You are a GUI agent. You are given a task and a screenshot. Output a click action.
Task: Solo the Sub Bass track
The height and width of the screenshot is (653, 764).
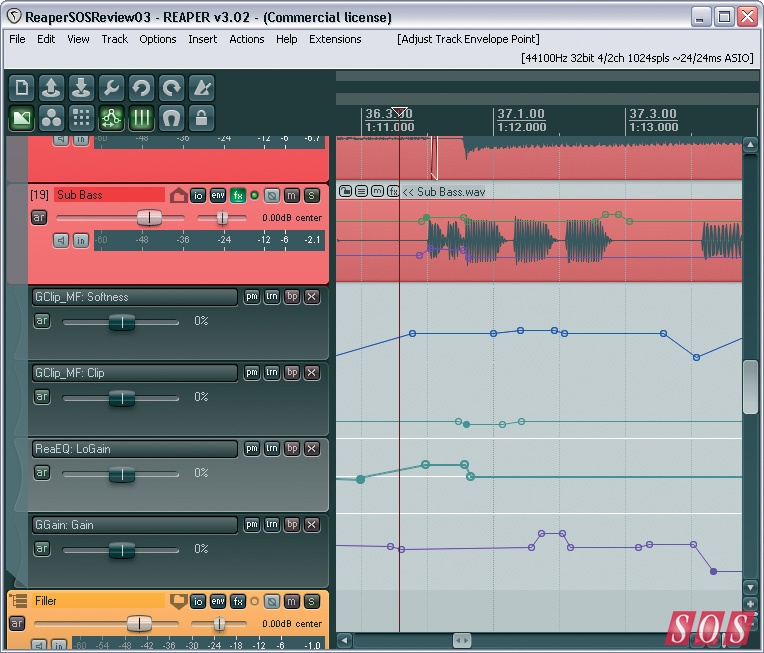tap(311, 195)
